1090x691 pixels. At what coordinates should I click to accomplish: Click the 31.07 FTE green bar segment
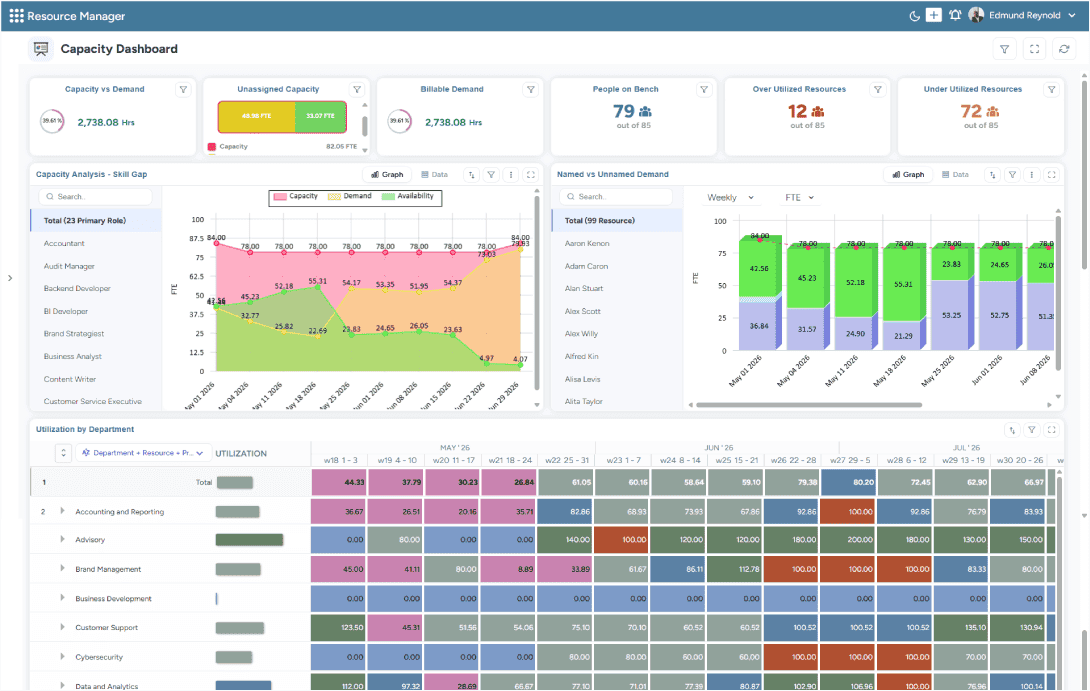coord(320,116)
